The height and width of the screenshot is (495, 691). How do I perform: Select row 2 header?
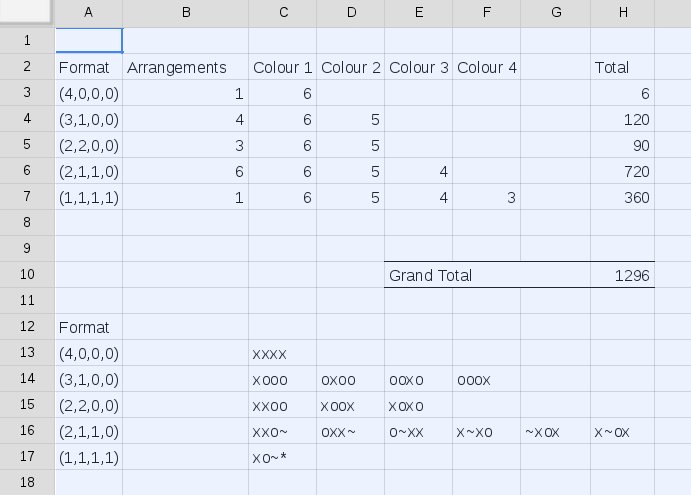27,67
